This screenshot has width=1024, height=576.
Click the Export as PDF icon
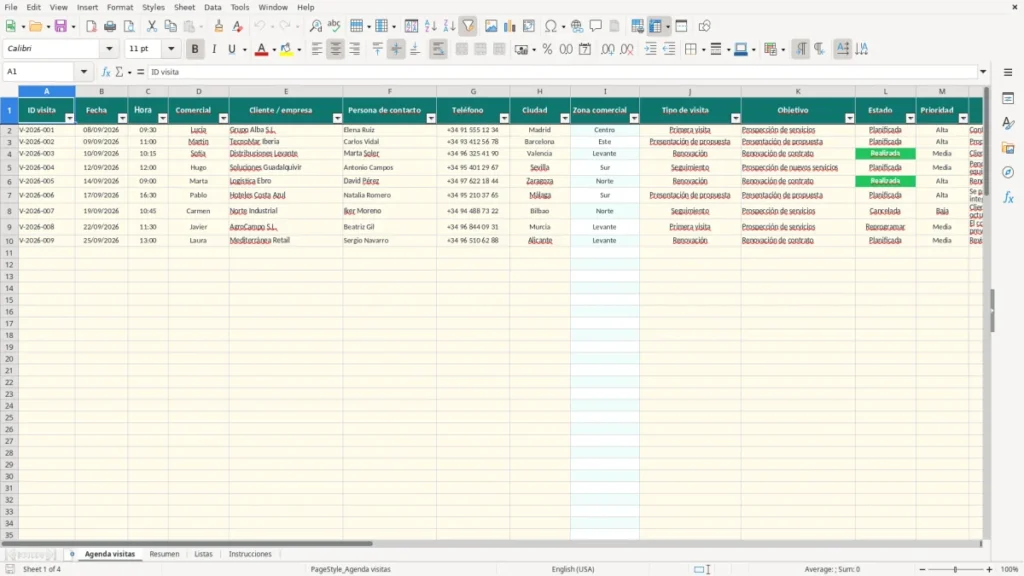click(91, 26)
